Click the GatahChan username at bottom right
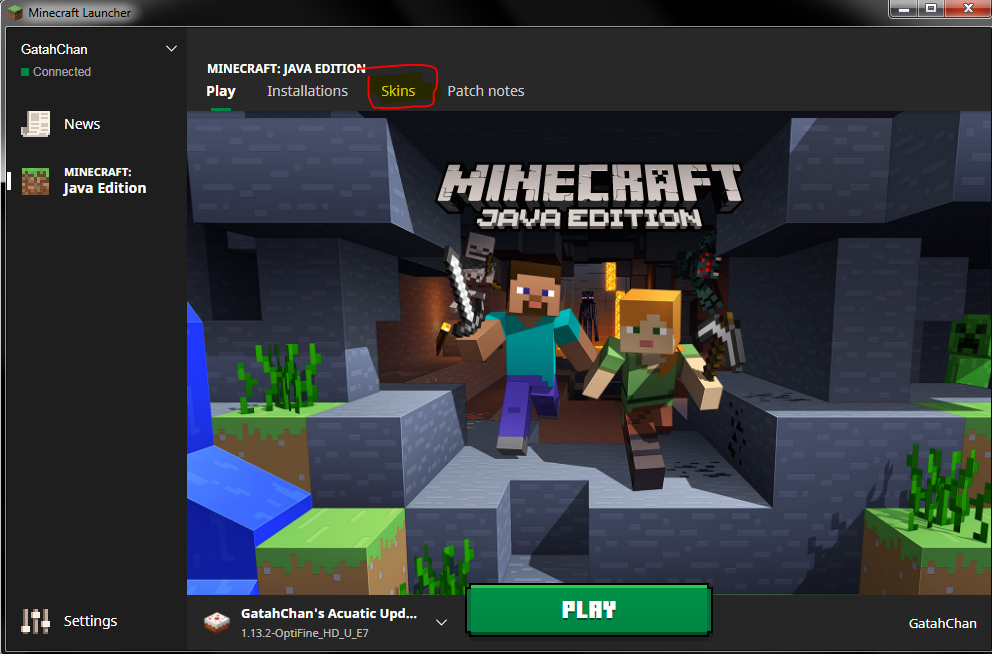 click(943, 624)
